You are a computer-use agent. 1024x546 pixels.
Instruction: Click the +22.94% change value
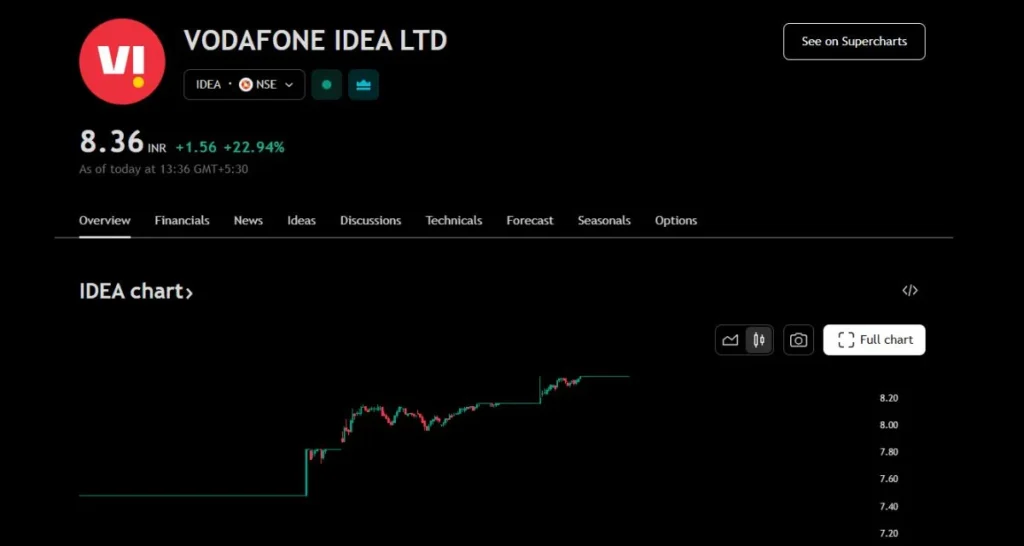click(254, 148)
